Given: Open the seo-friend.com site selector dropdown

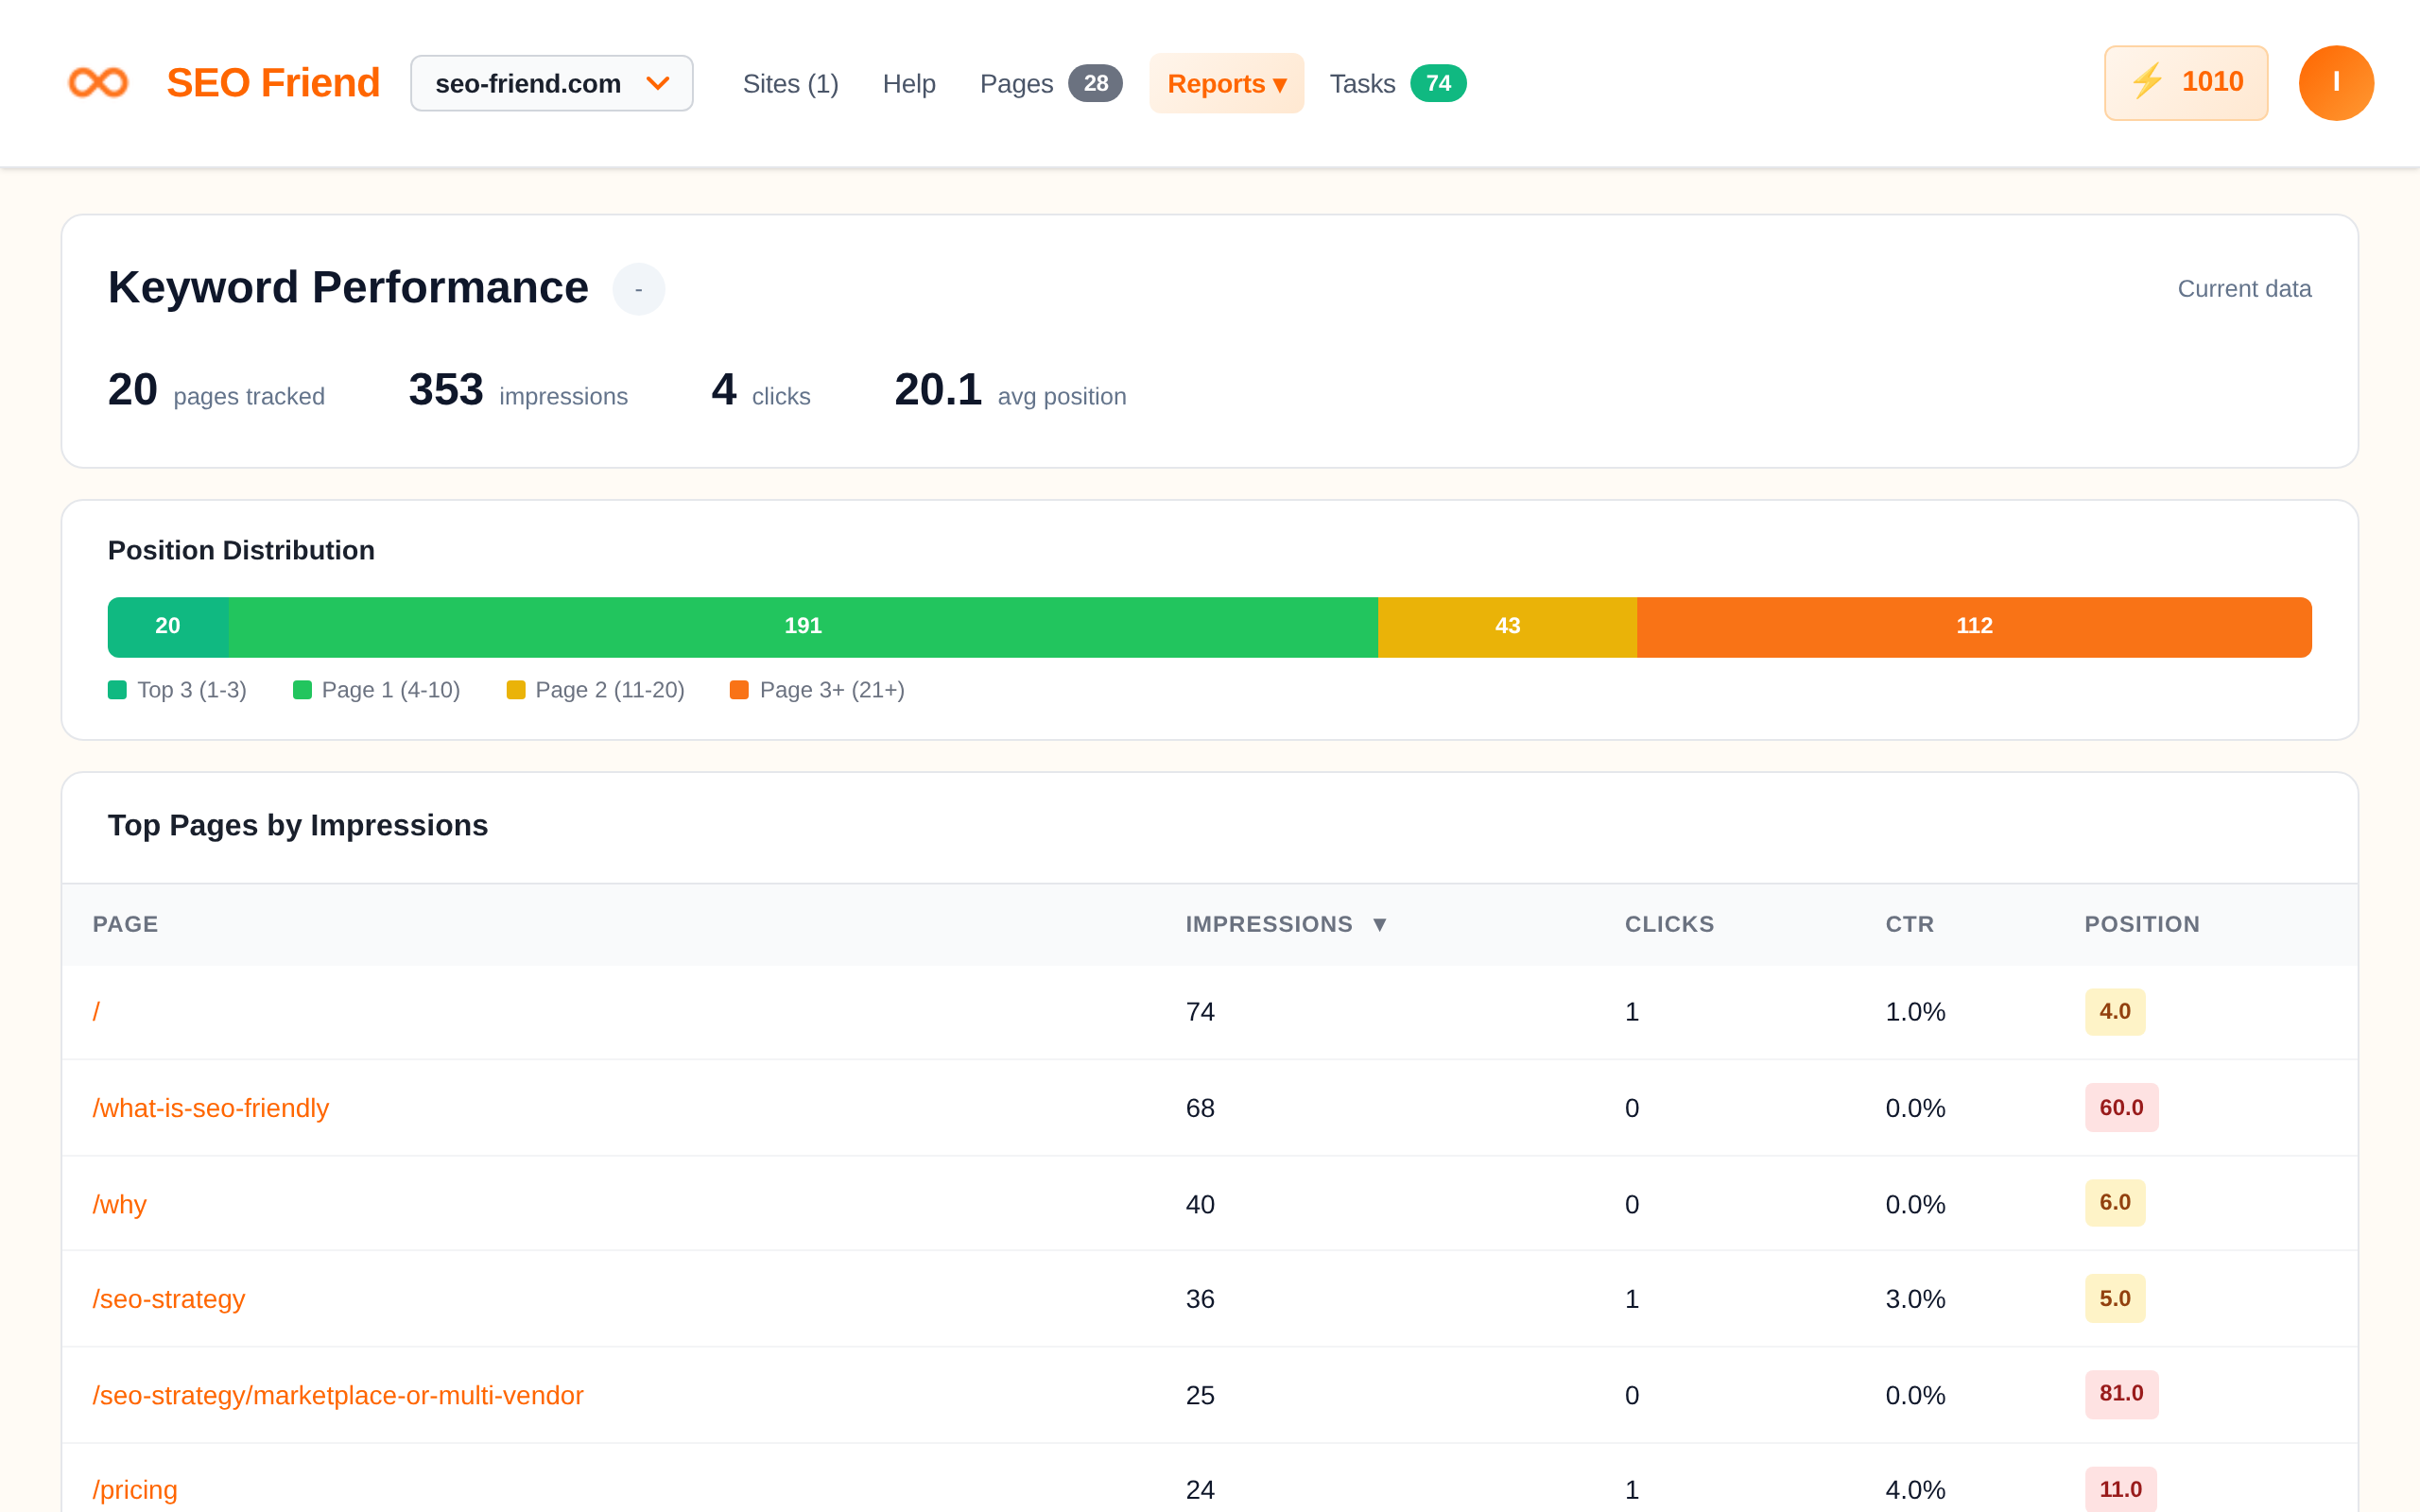Looking at the screenshot, I should 551,83.
